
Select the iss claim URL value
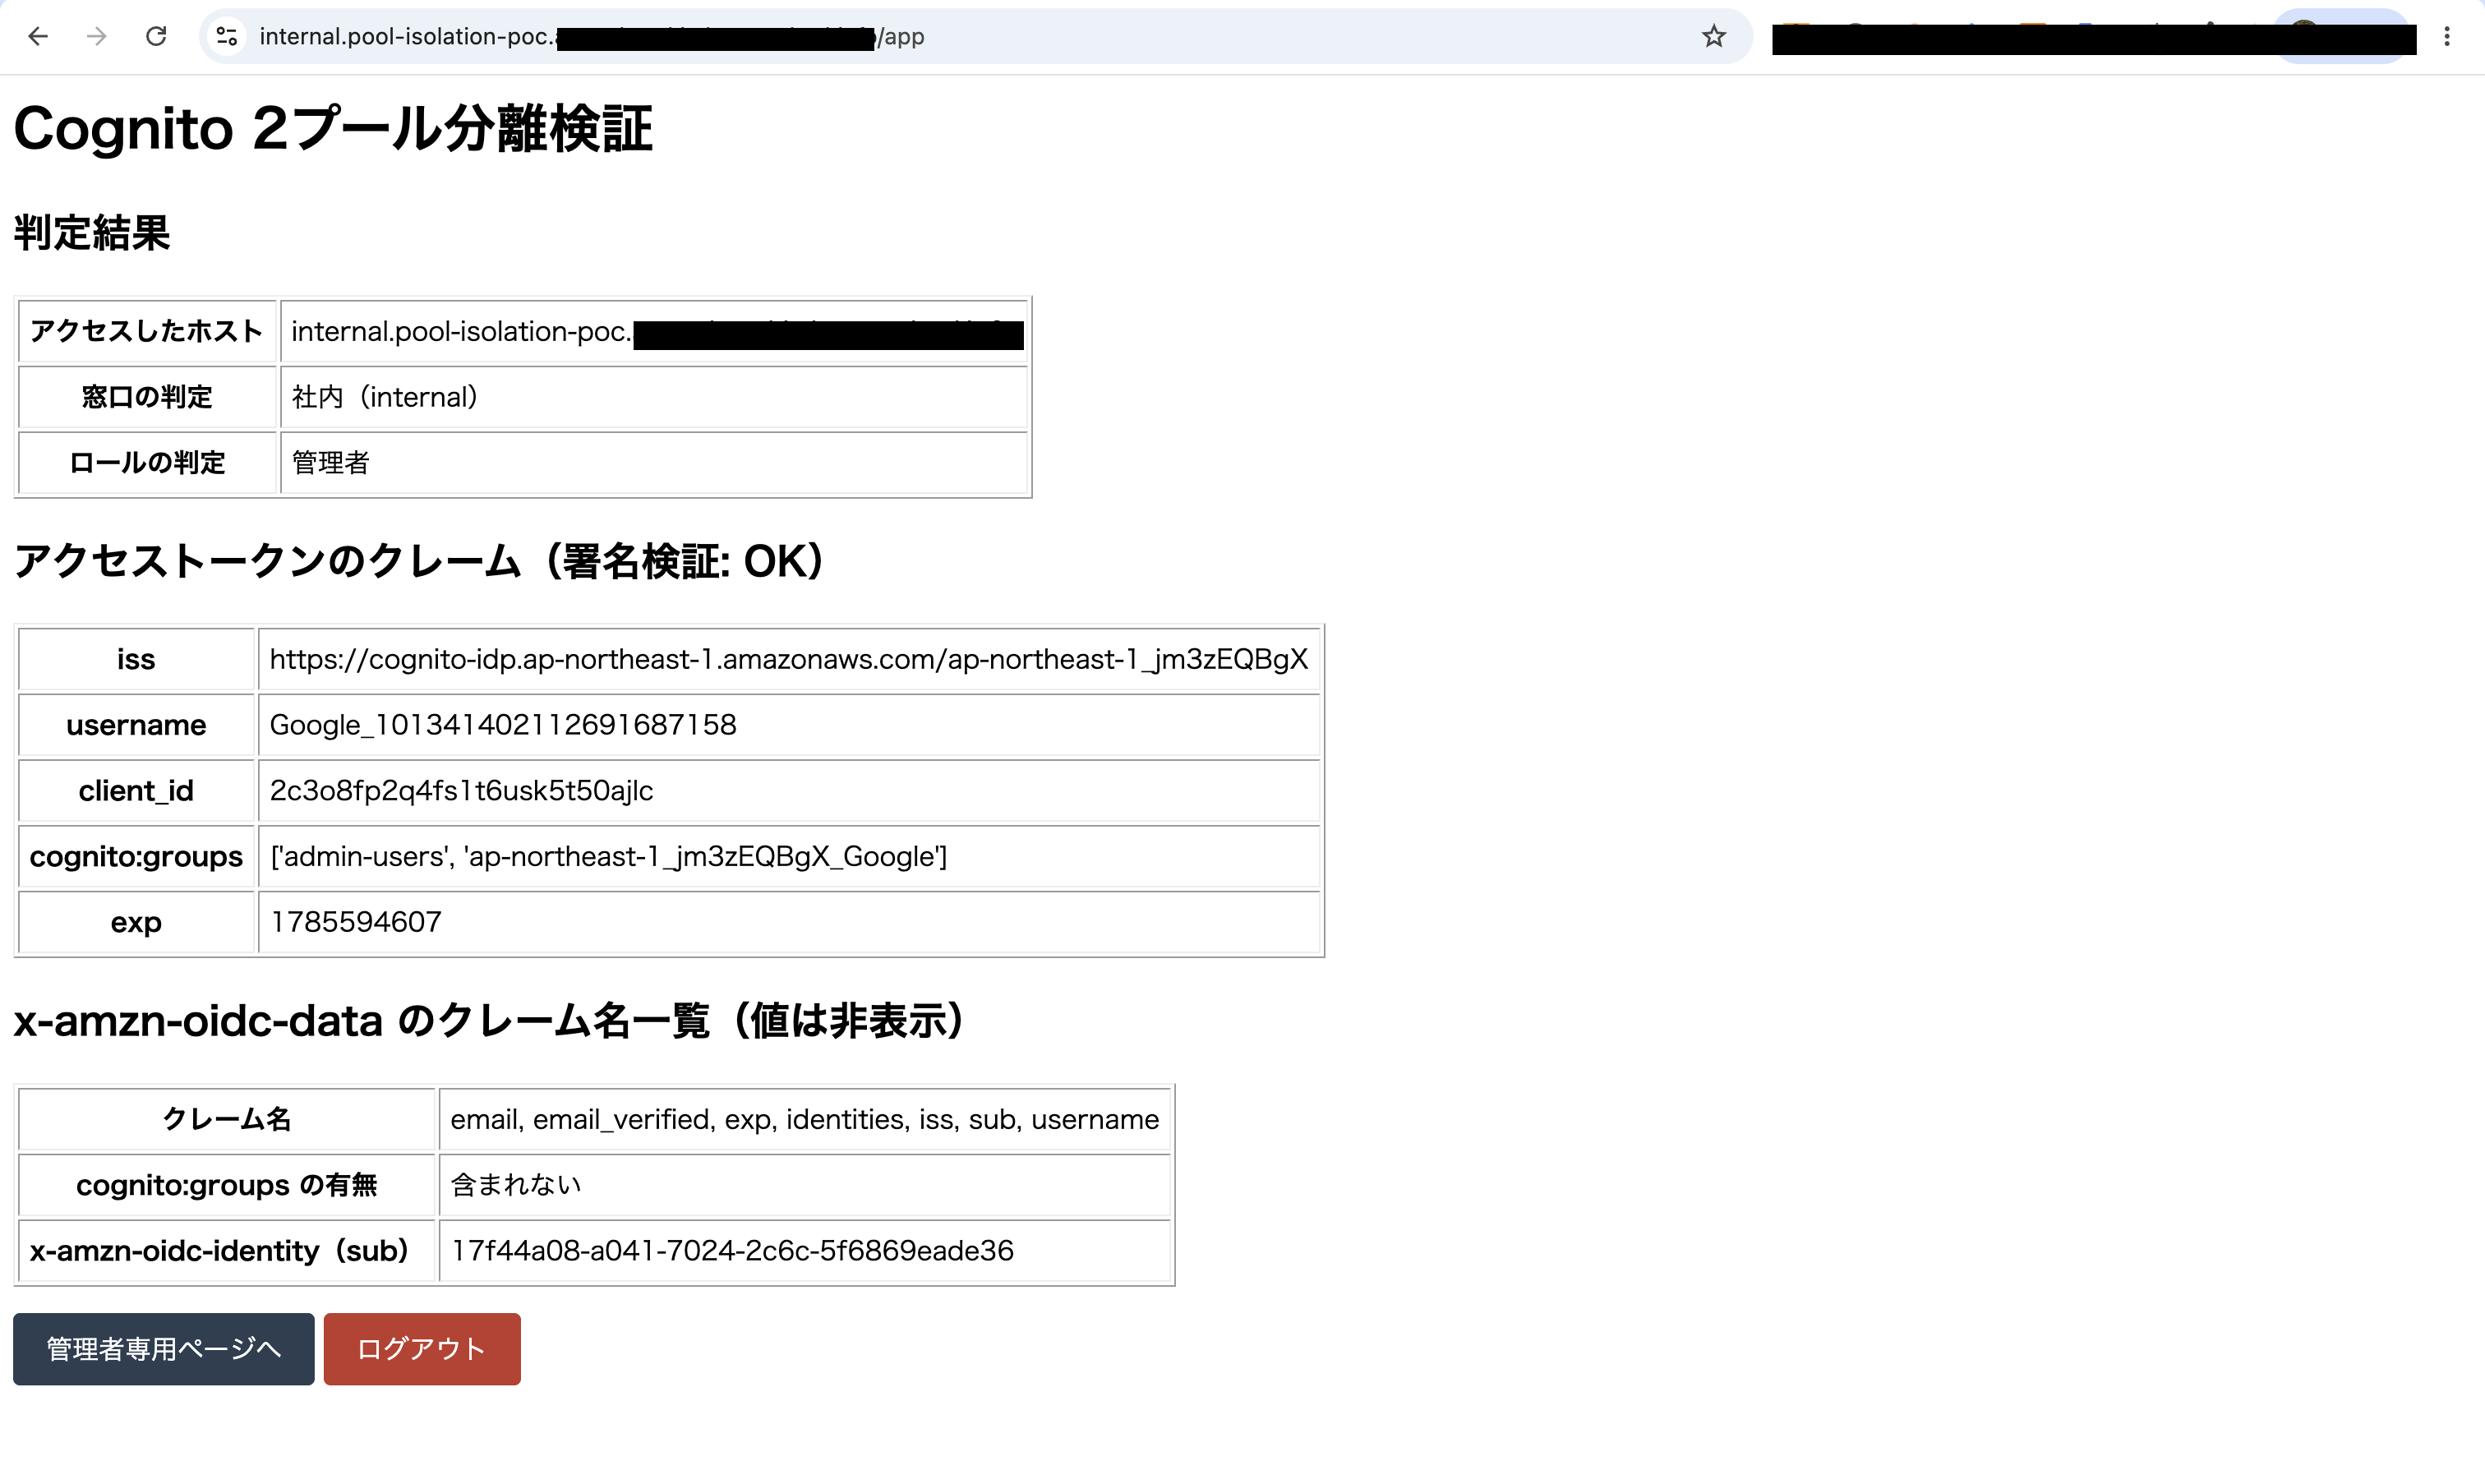click(x=789, y=660)
